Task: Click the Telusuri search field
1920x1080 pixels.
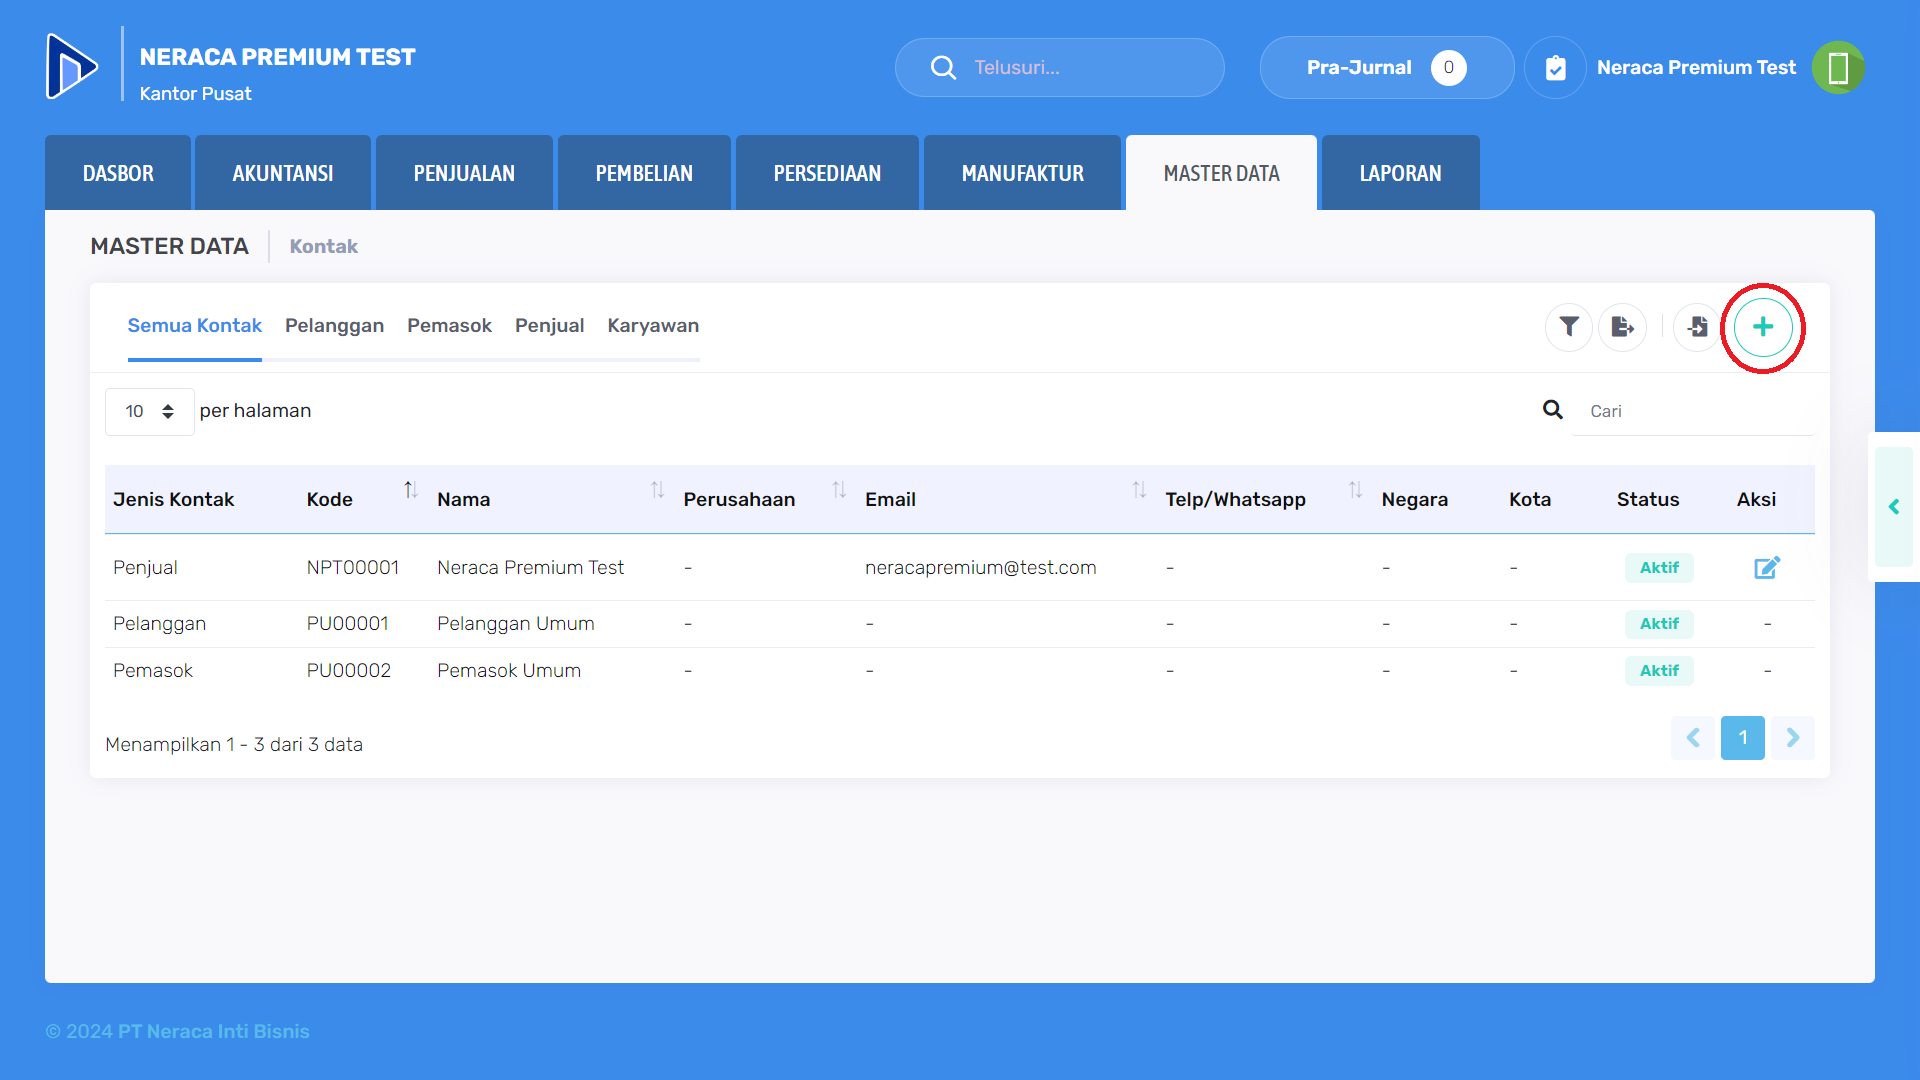Action: (x=1060, y=67)
